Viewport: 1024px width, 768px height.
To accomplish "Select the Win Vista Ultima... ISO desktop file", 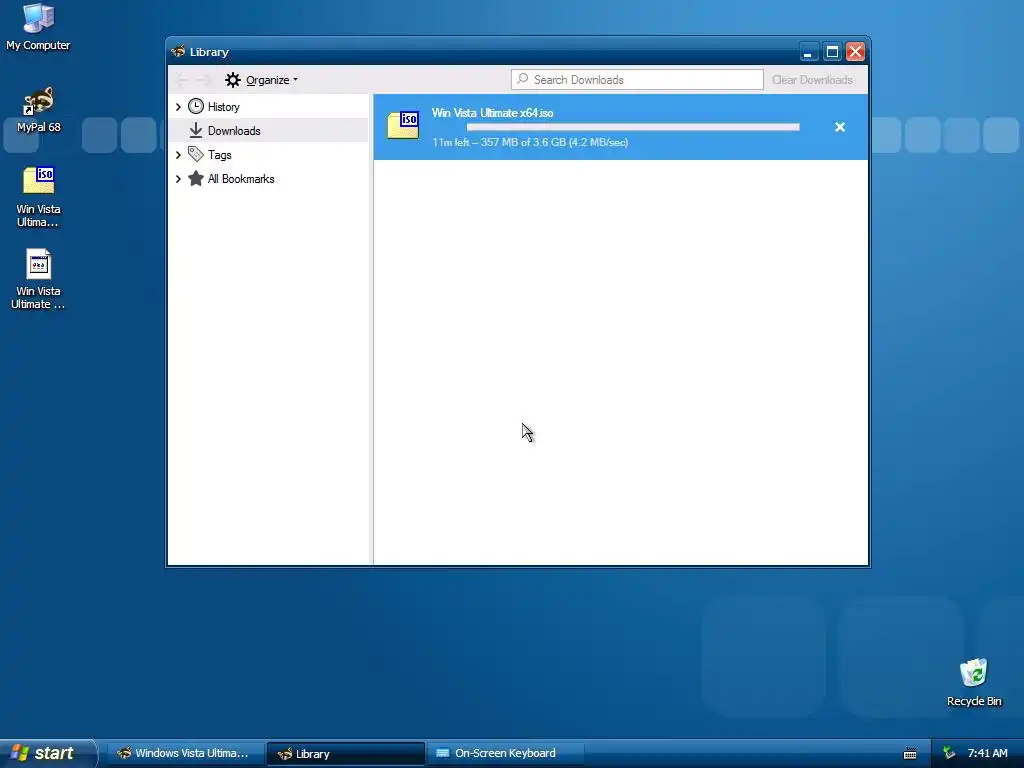I will tap(38, 197).
